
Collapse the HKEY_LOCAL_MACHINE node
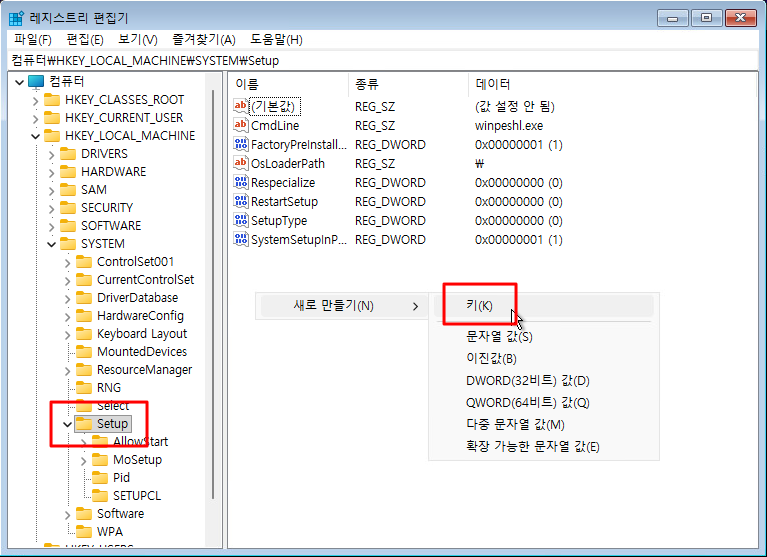(35, 136)
